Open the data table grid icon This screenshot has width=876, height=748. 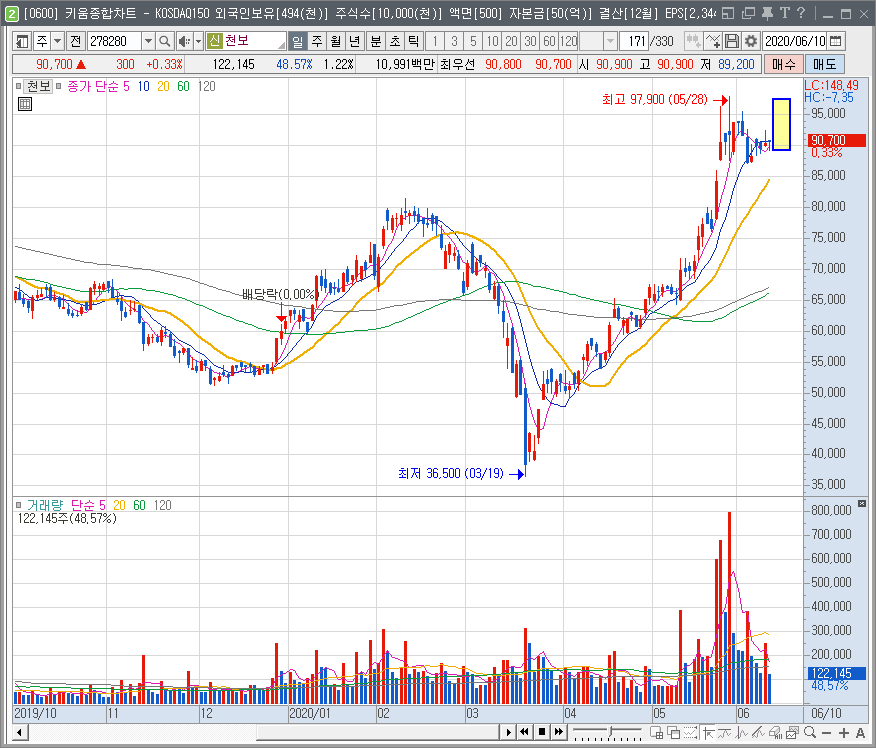pyautogui.click(x=25, y=104)
